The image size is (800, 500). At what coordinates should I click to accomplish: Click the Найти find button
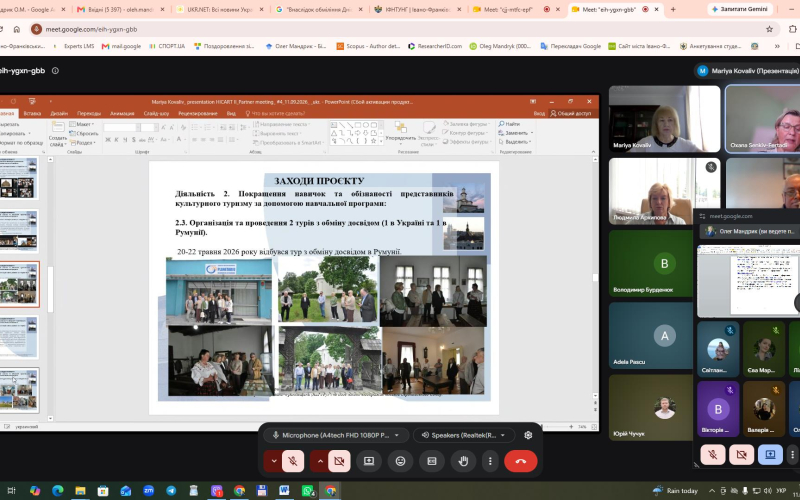[509, 124]
